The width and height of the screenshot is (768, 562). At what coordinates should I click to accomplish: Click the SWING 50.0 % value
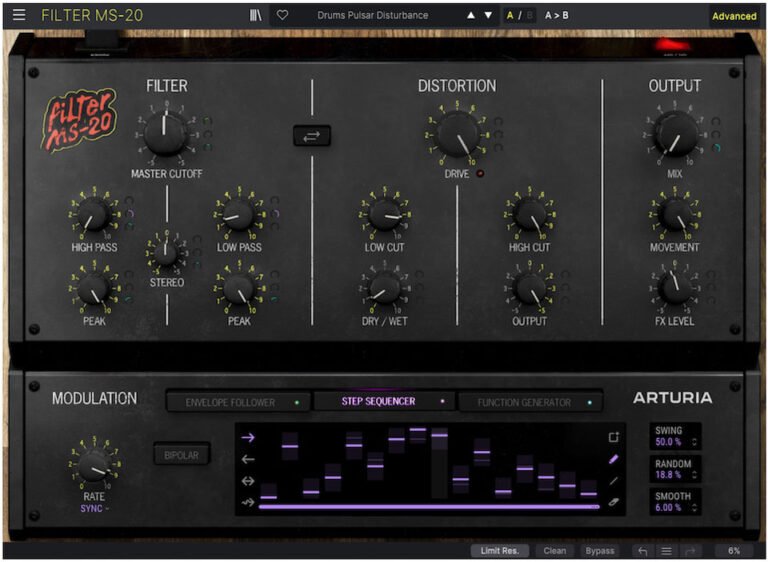668,442
